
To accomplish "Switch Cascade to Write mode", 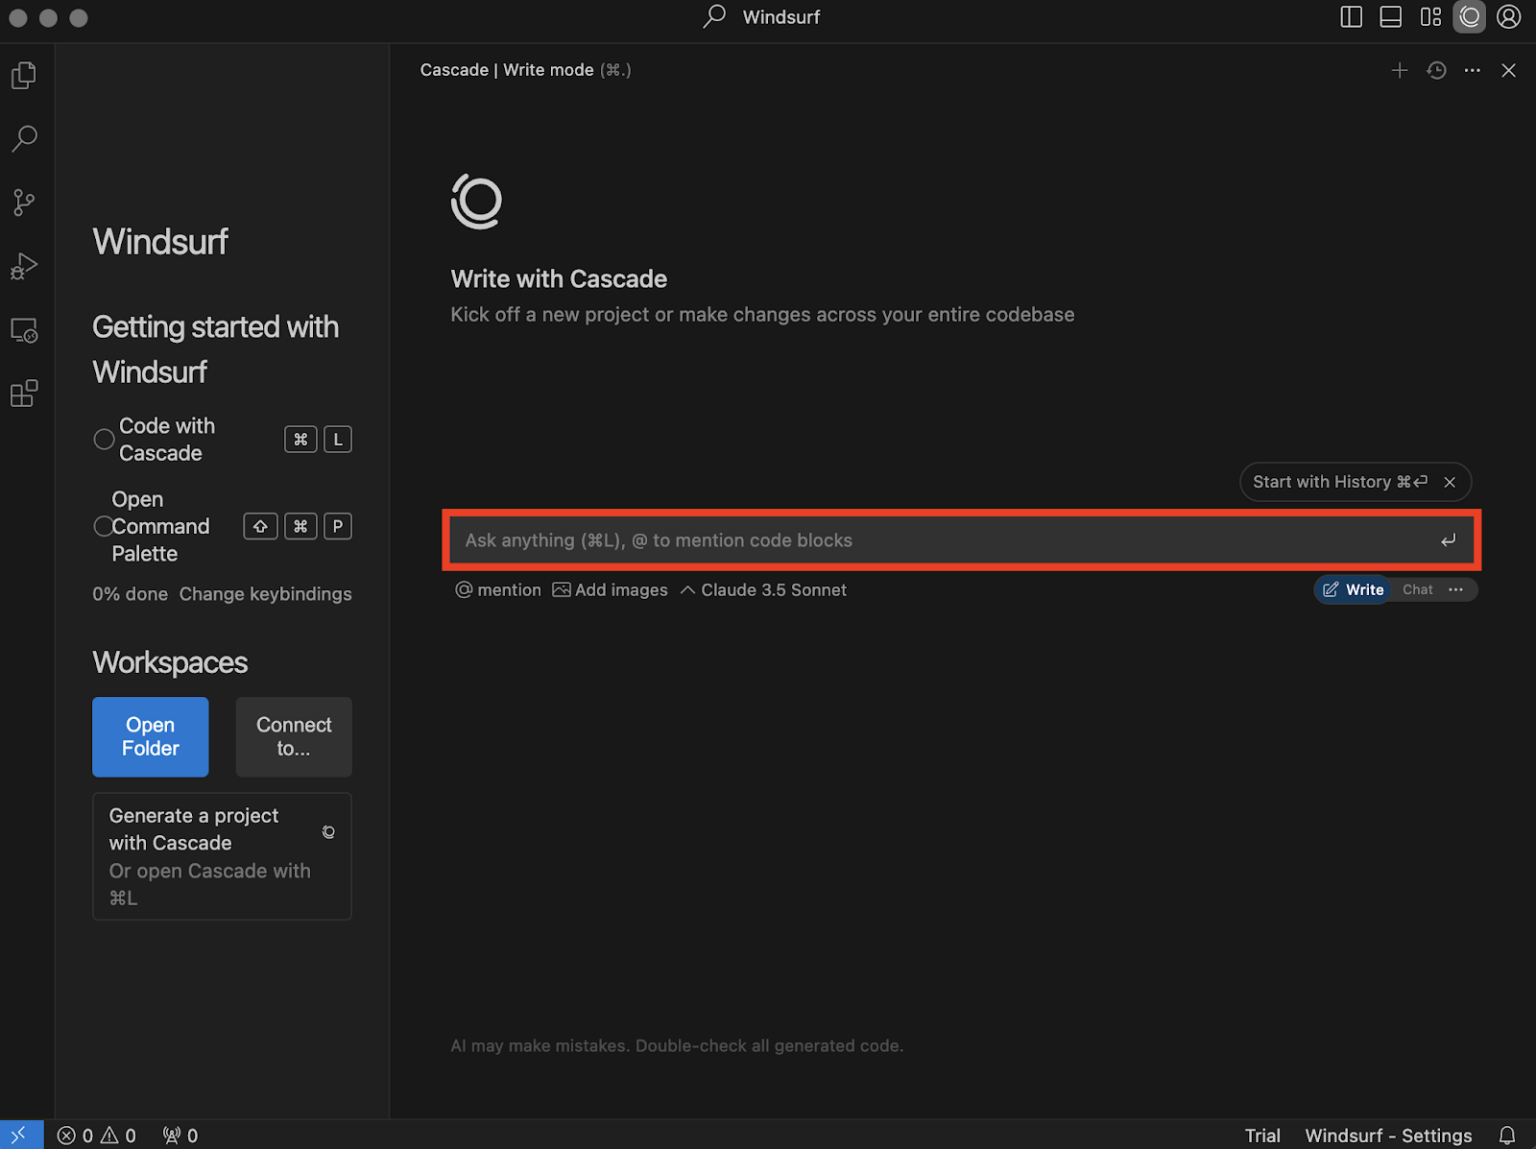I will 1353,590.
